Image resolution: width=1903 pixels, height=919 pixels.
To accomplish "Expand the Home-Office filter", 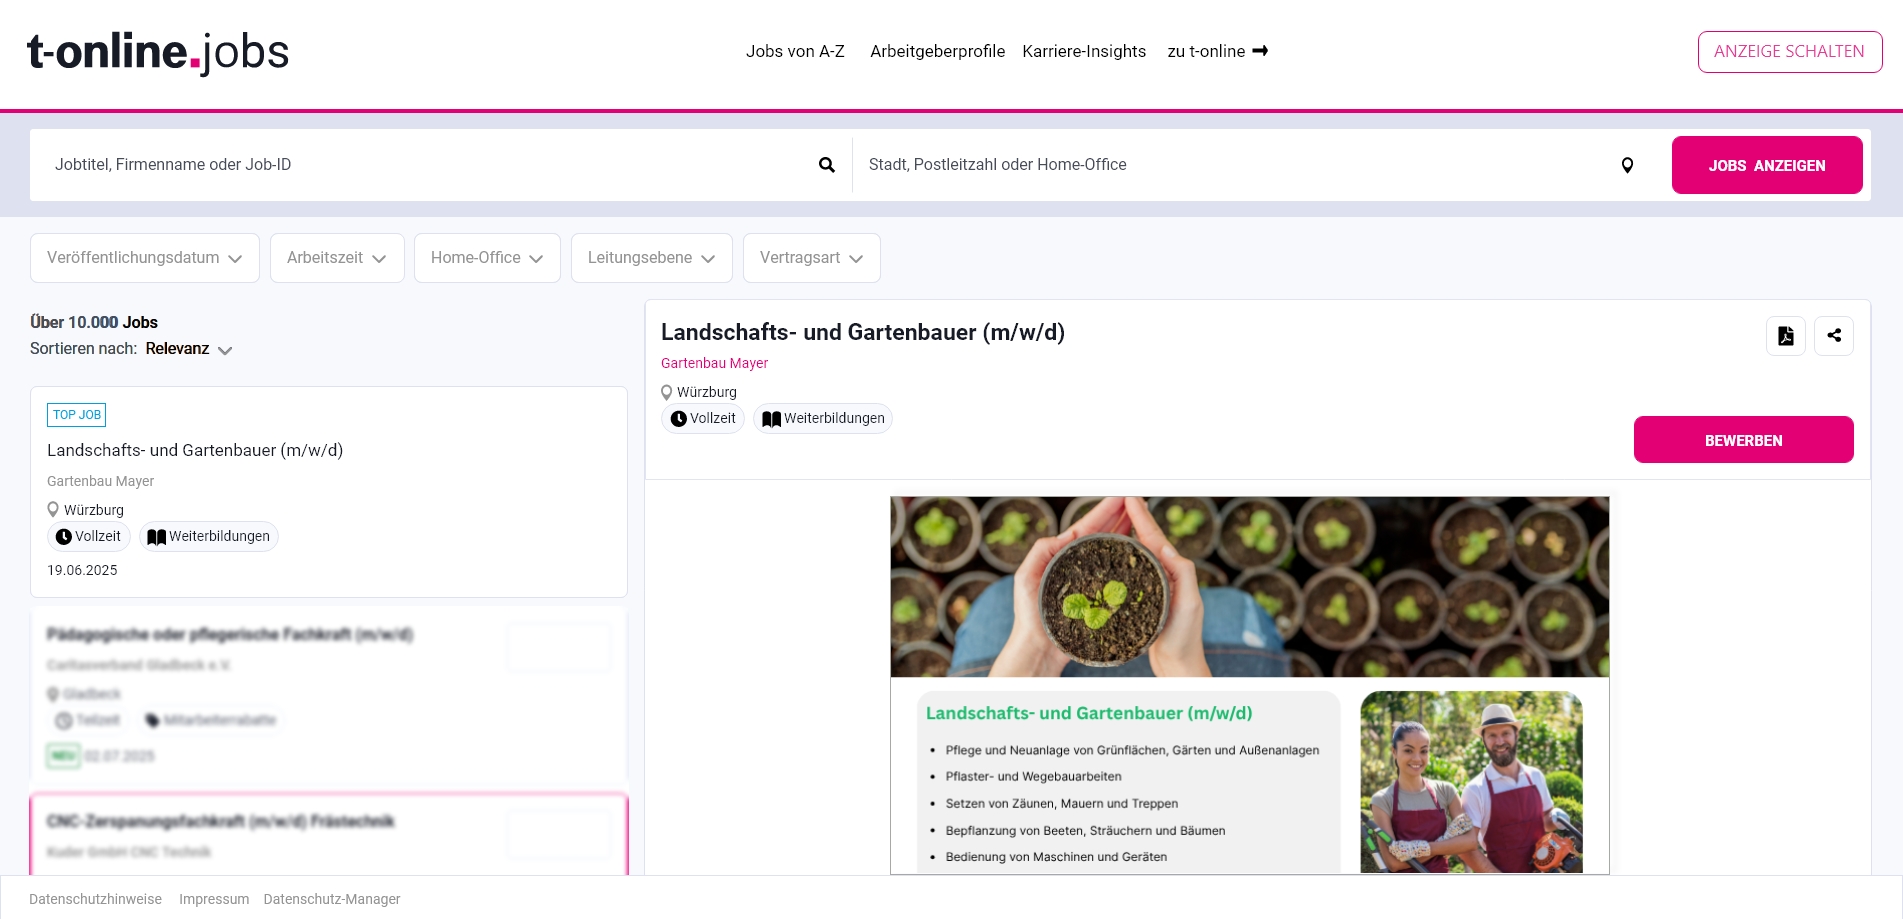I will (x=487, y=258).
